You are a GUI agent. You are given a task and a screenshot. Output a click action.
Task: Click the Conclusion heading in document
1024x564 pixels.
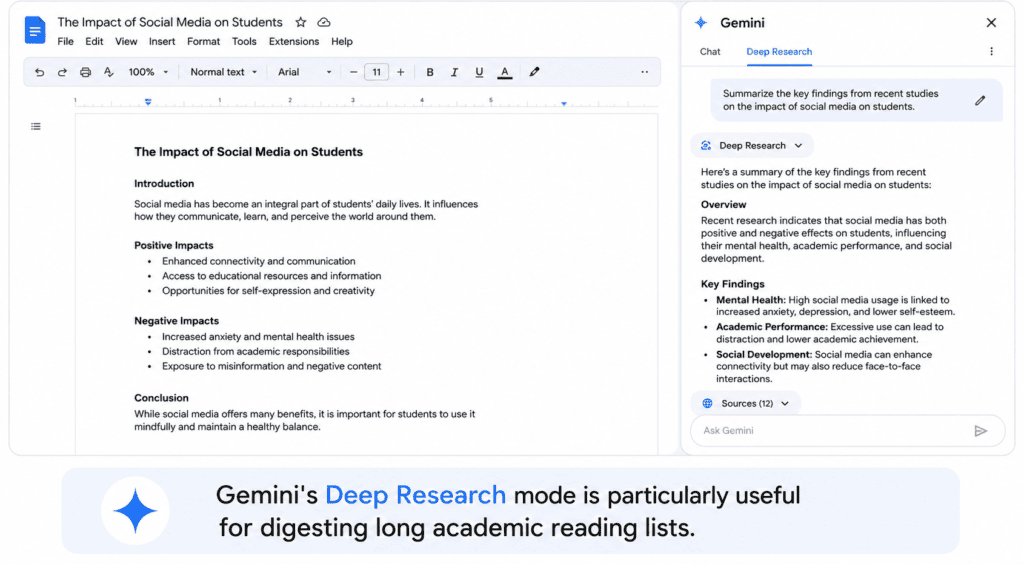point(161,398)
